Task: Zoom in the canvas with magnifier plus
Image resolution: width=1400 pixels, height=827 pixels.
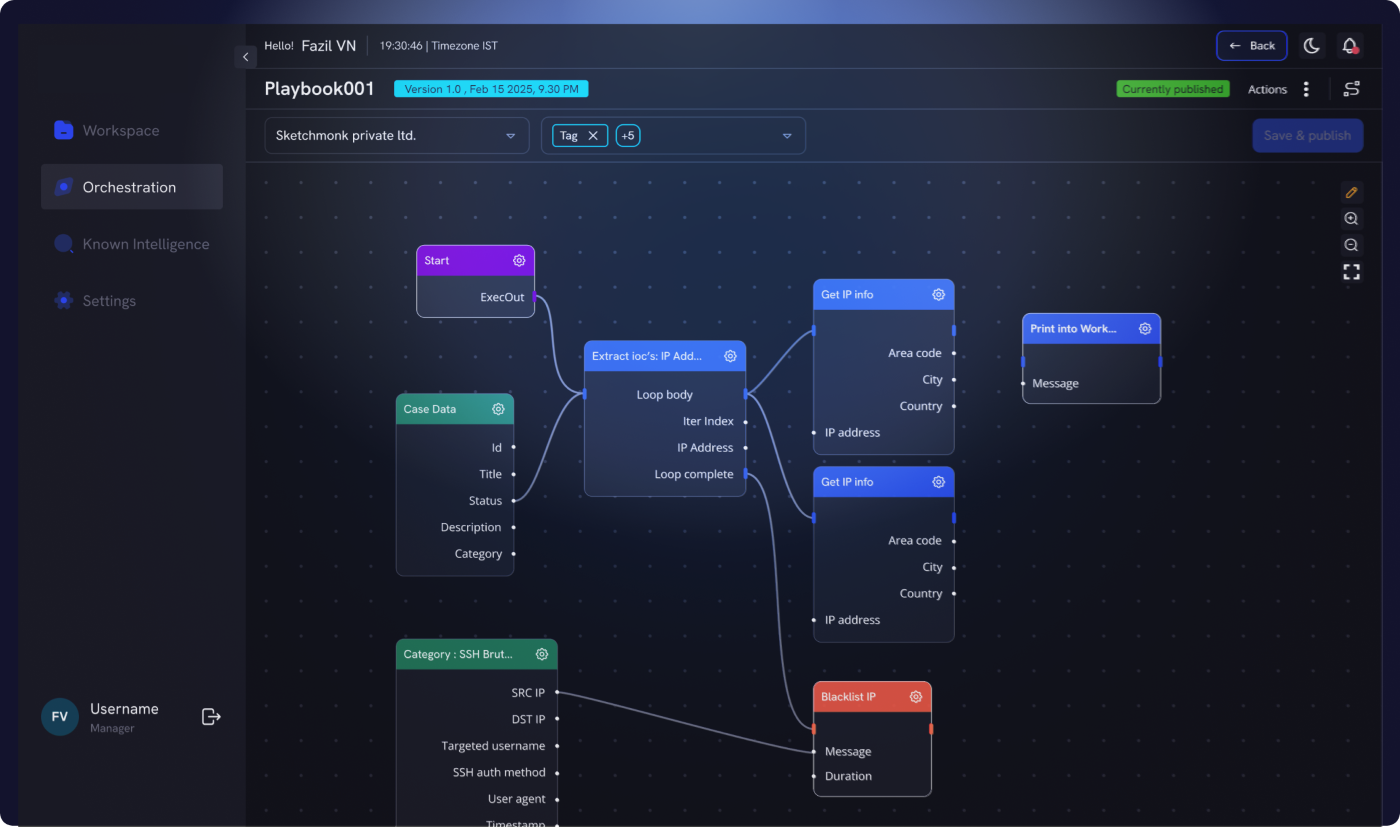Action: [x=1351, y=219]
